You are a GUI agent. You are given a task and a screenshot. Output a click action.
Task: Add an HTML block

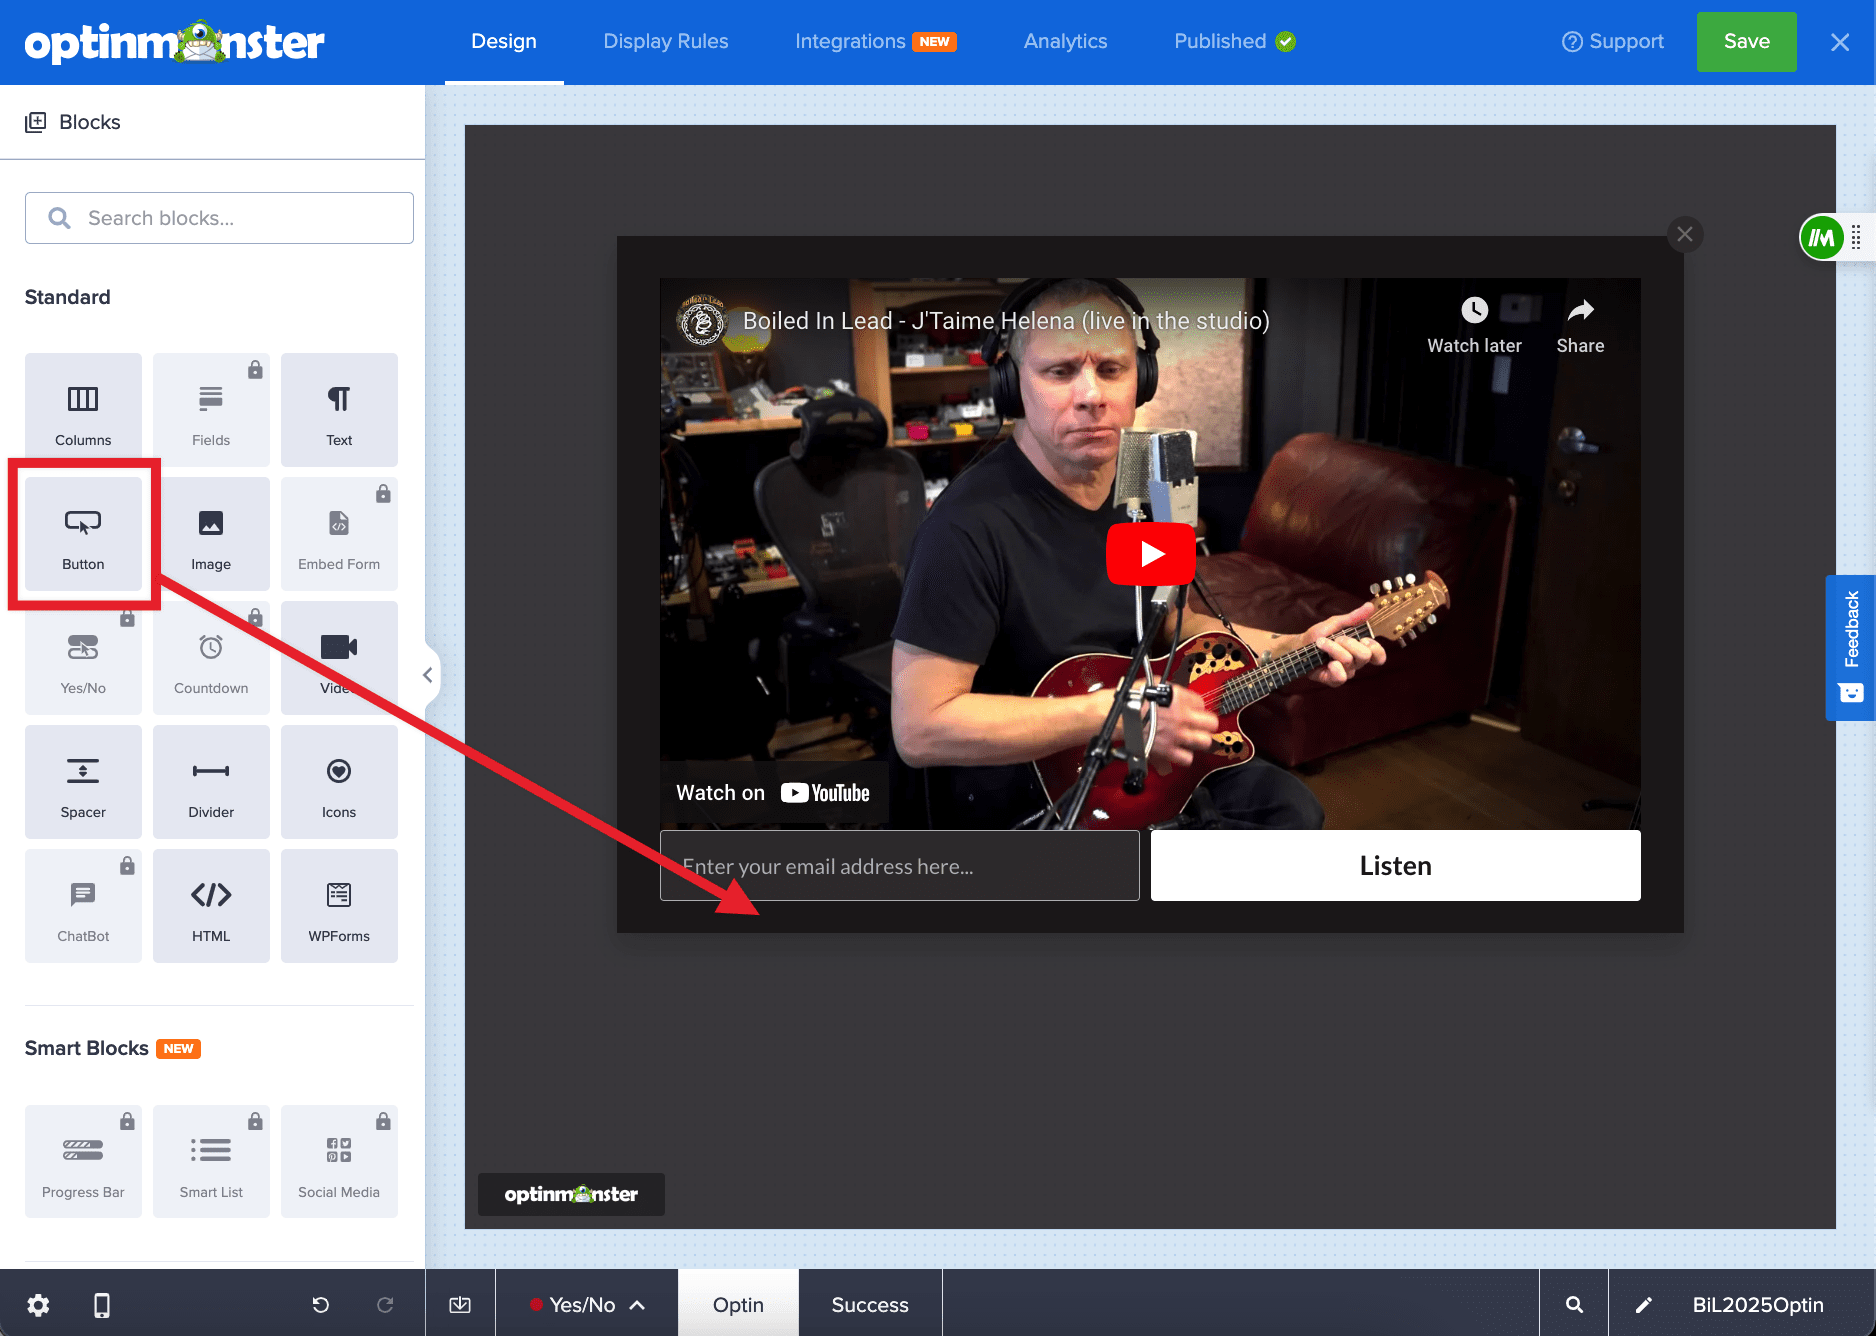(x=211, y=906)
